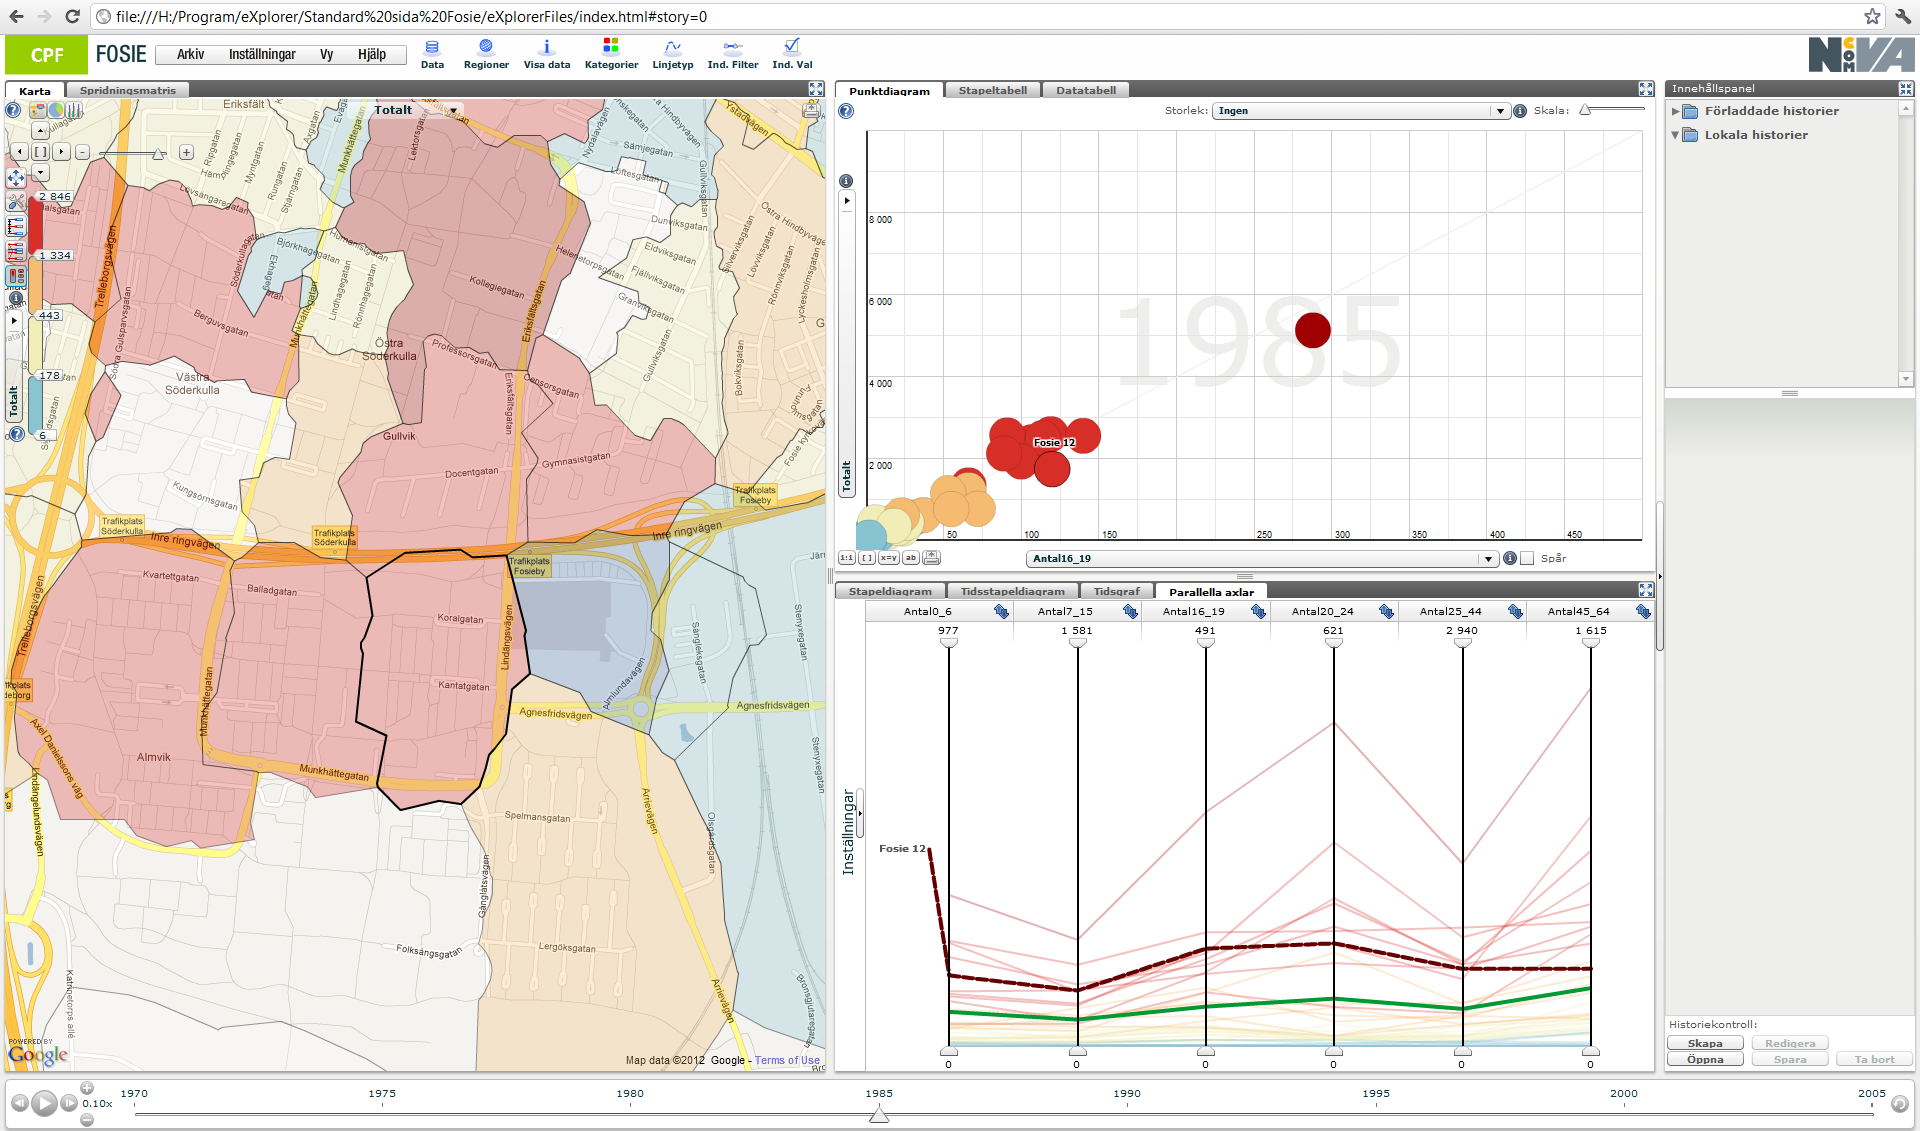
Task: Click the scatter plot x=y button
Action: coord(888,558)
